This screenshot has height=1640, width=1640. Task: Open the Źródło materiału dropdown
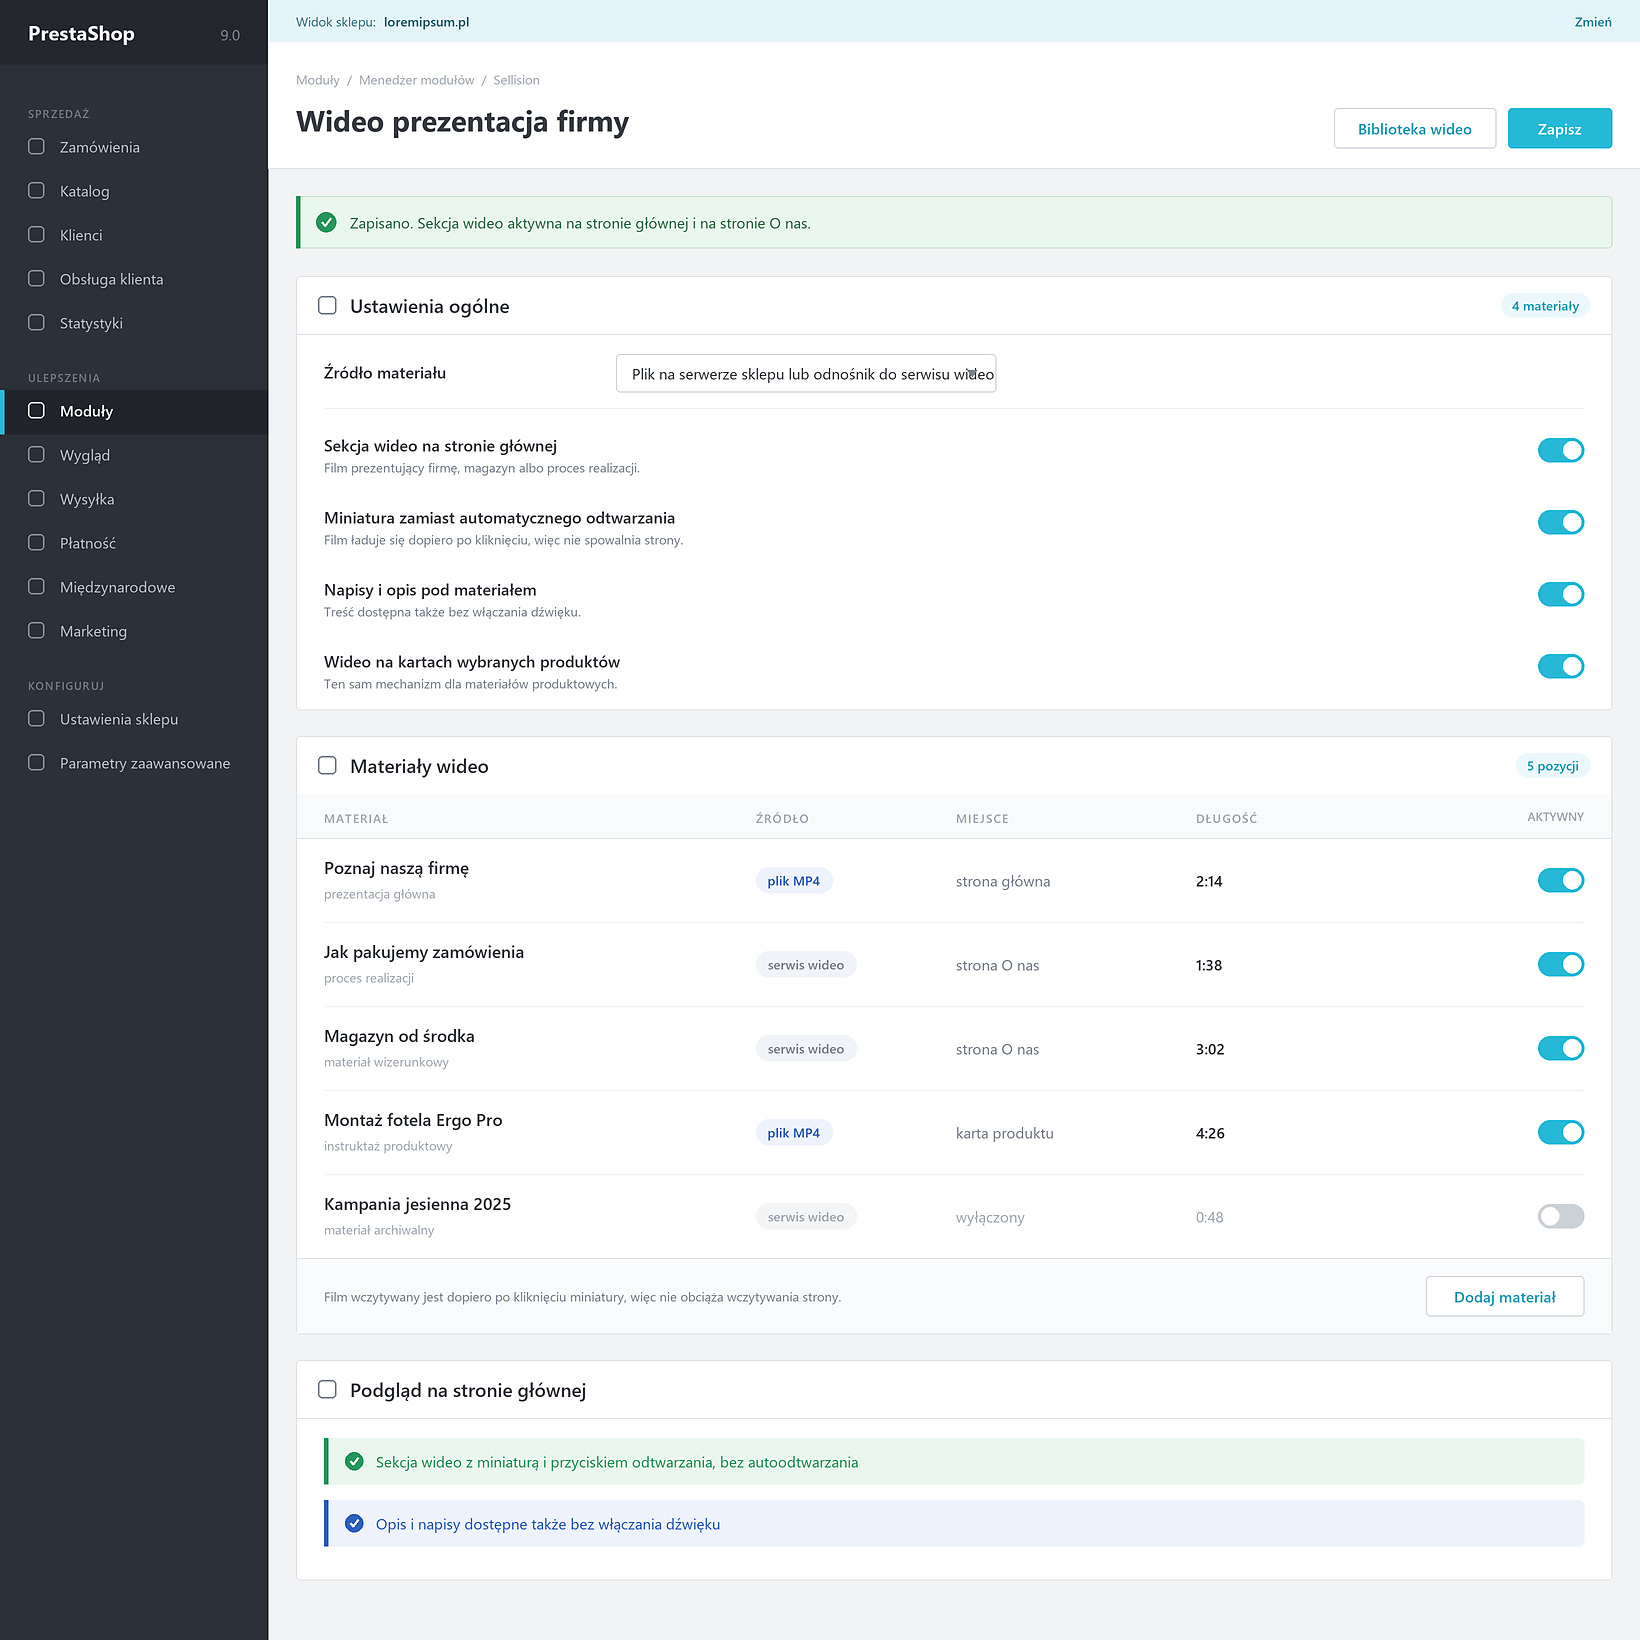pyautogui.click(x=806, y=373)
